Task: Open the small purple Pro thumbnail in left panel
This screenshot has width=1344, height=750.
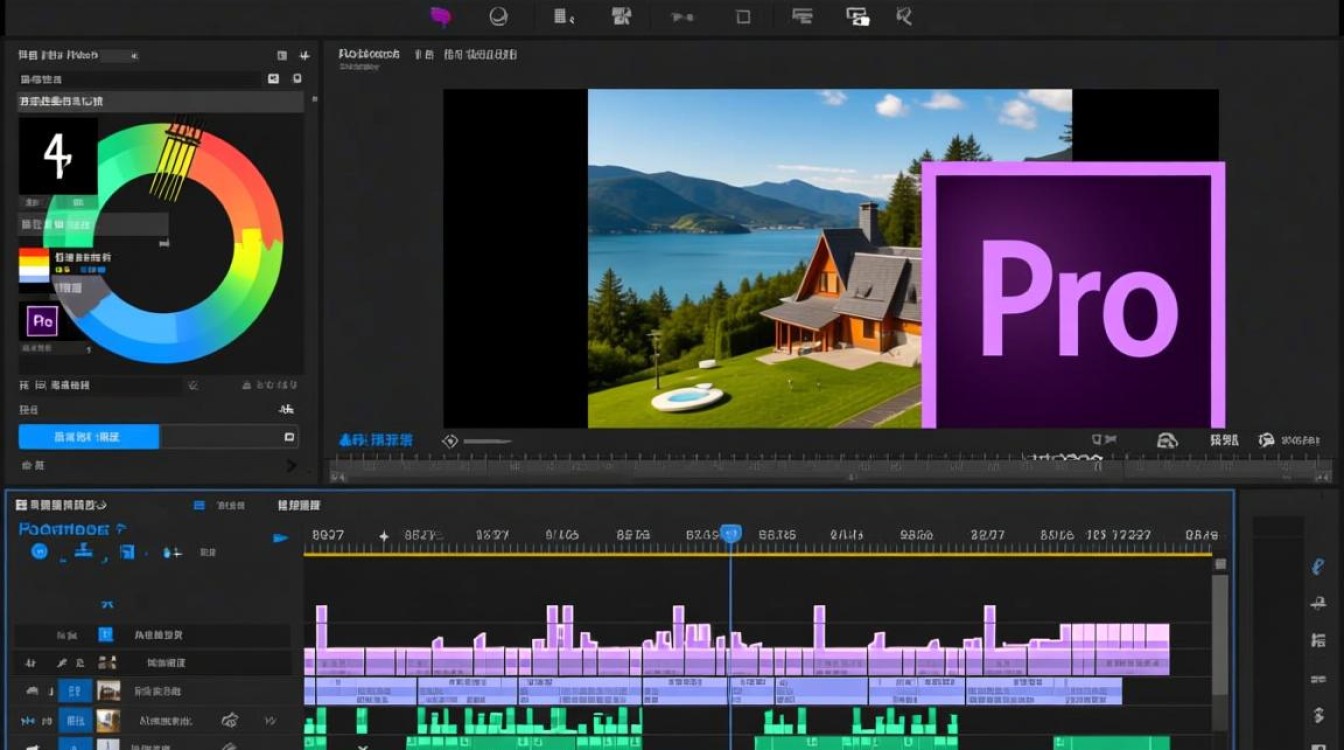Action: [x=42, y=320]
